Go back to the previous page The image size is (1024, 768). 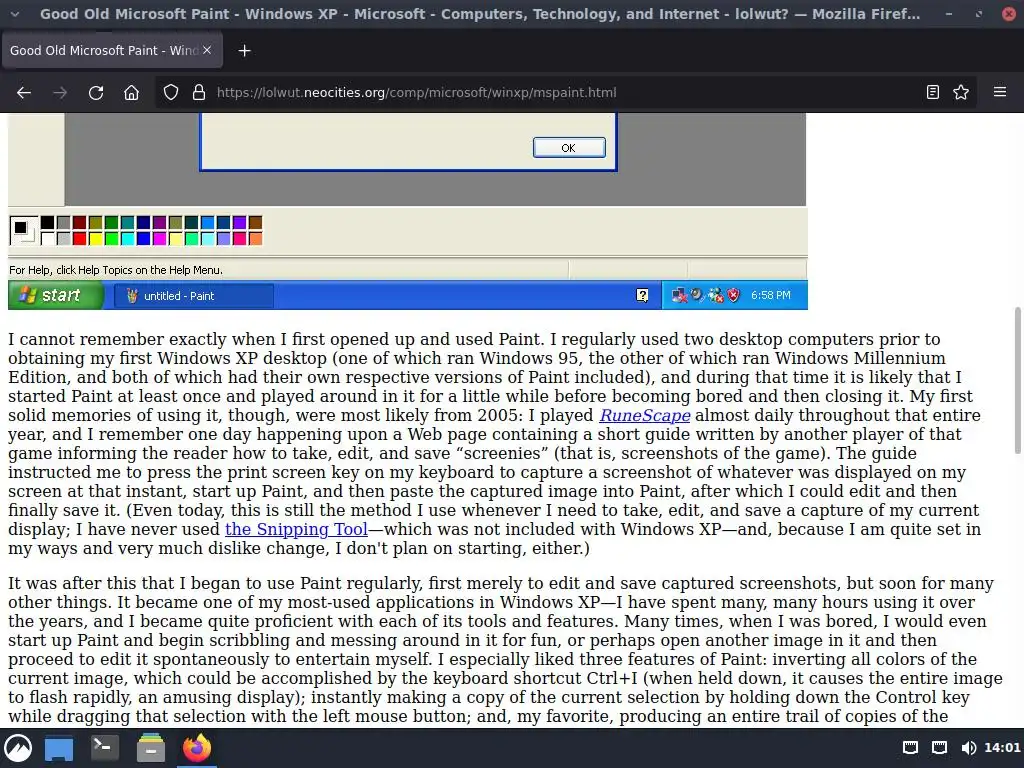(24, 93)
